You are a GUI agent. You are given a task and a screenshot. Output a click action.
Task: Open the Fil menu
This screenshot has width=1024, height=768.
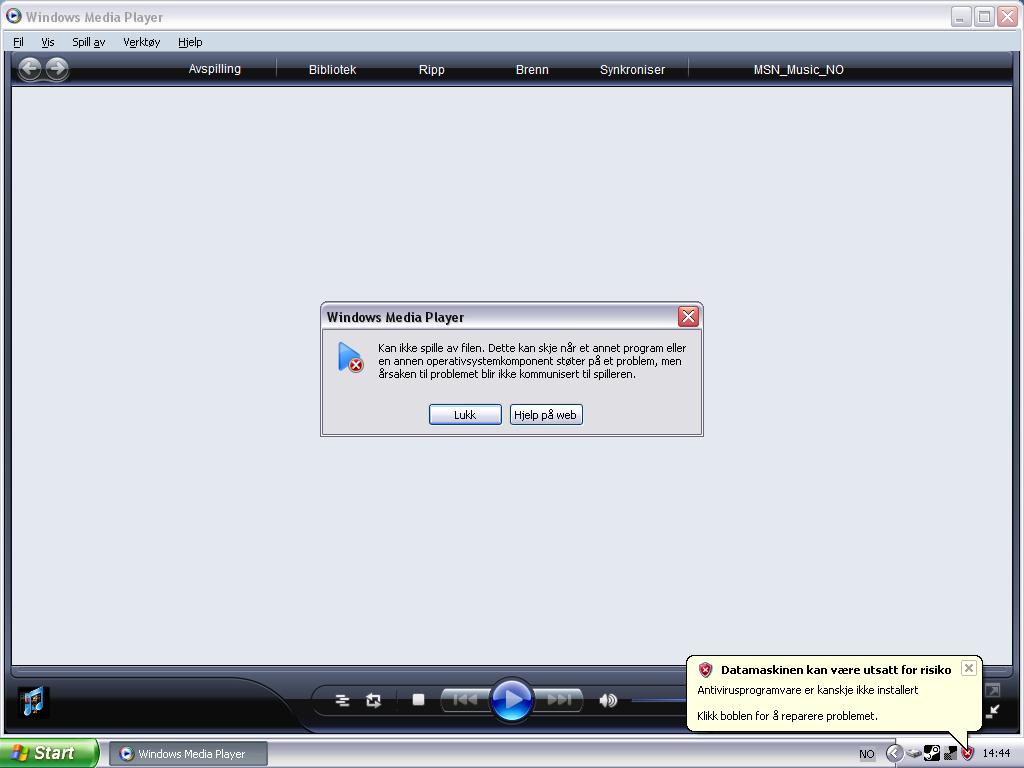coord(18,42)
